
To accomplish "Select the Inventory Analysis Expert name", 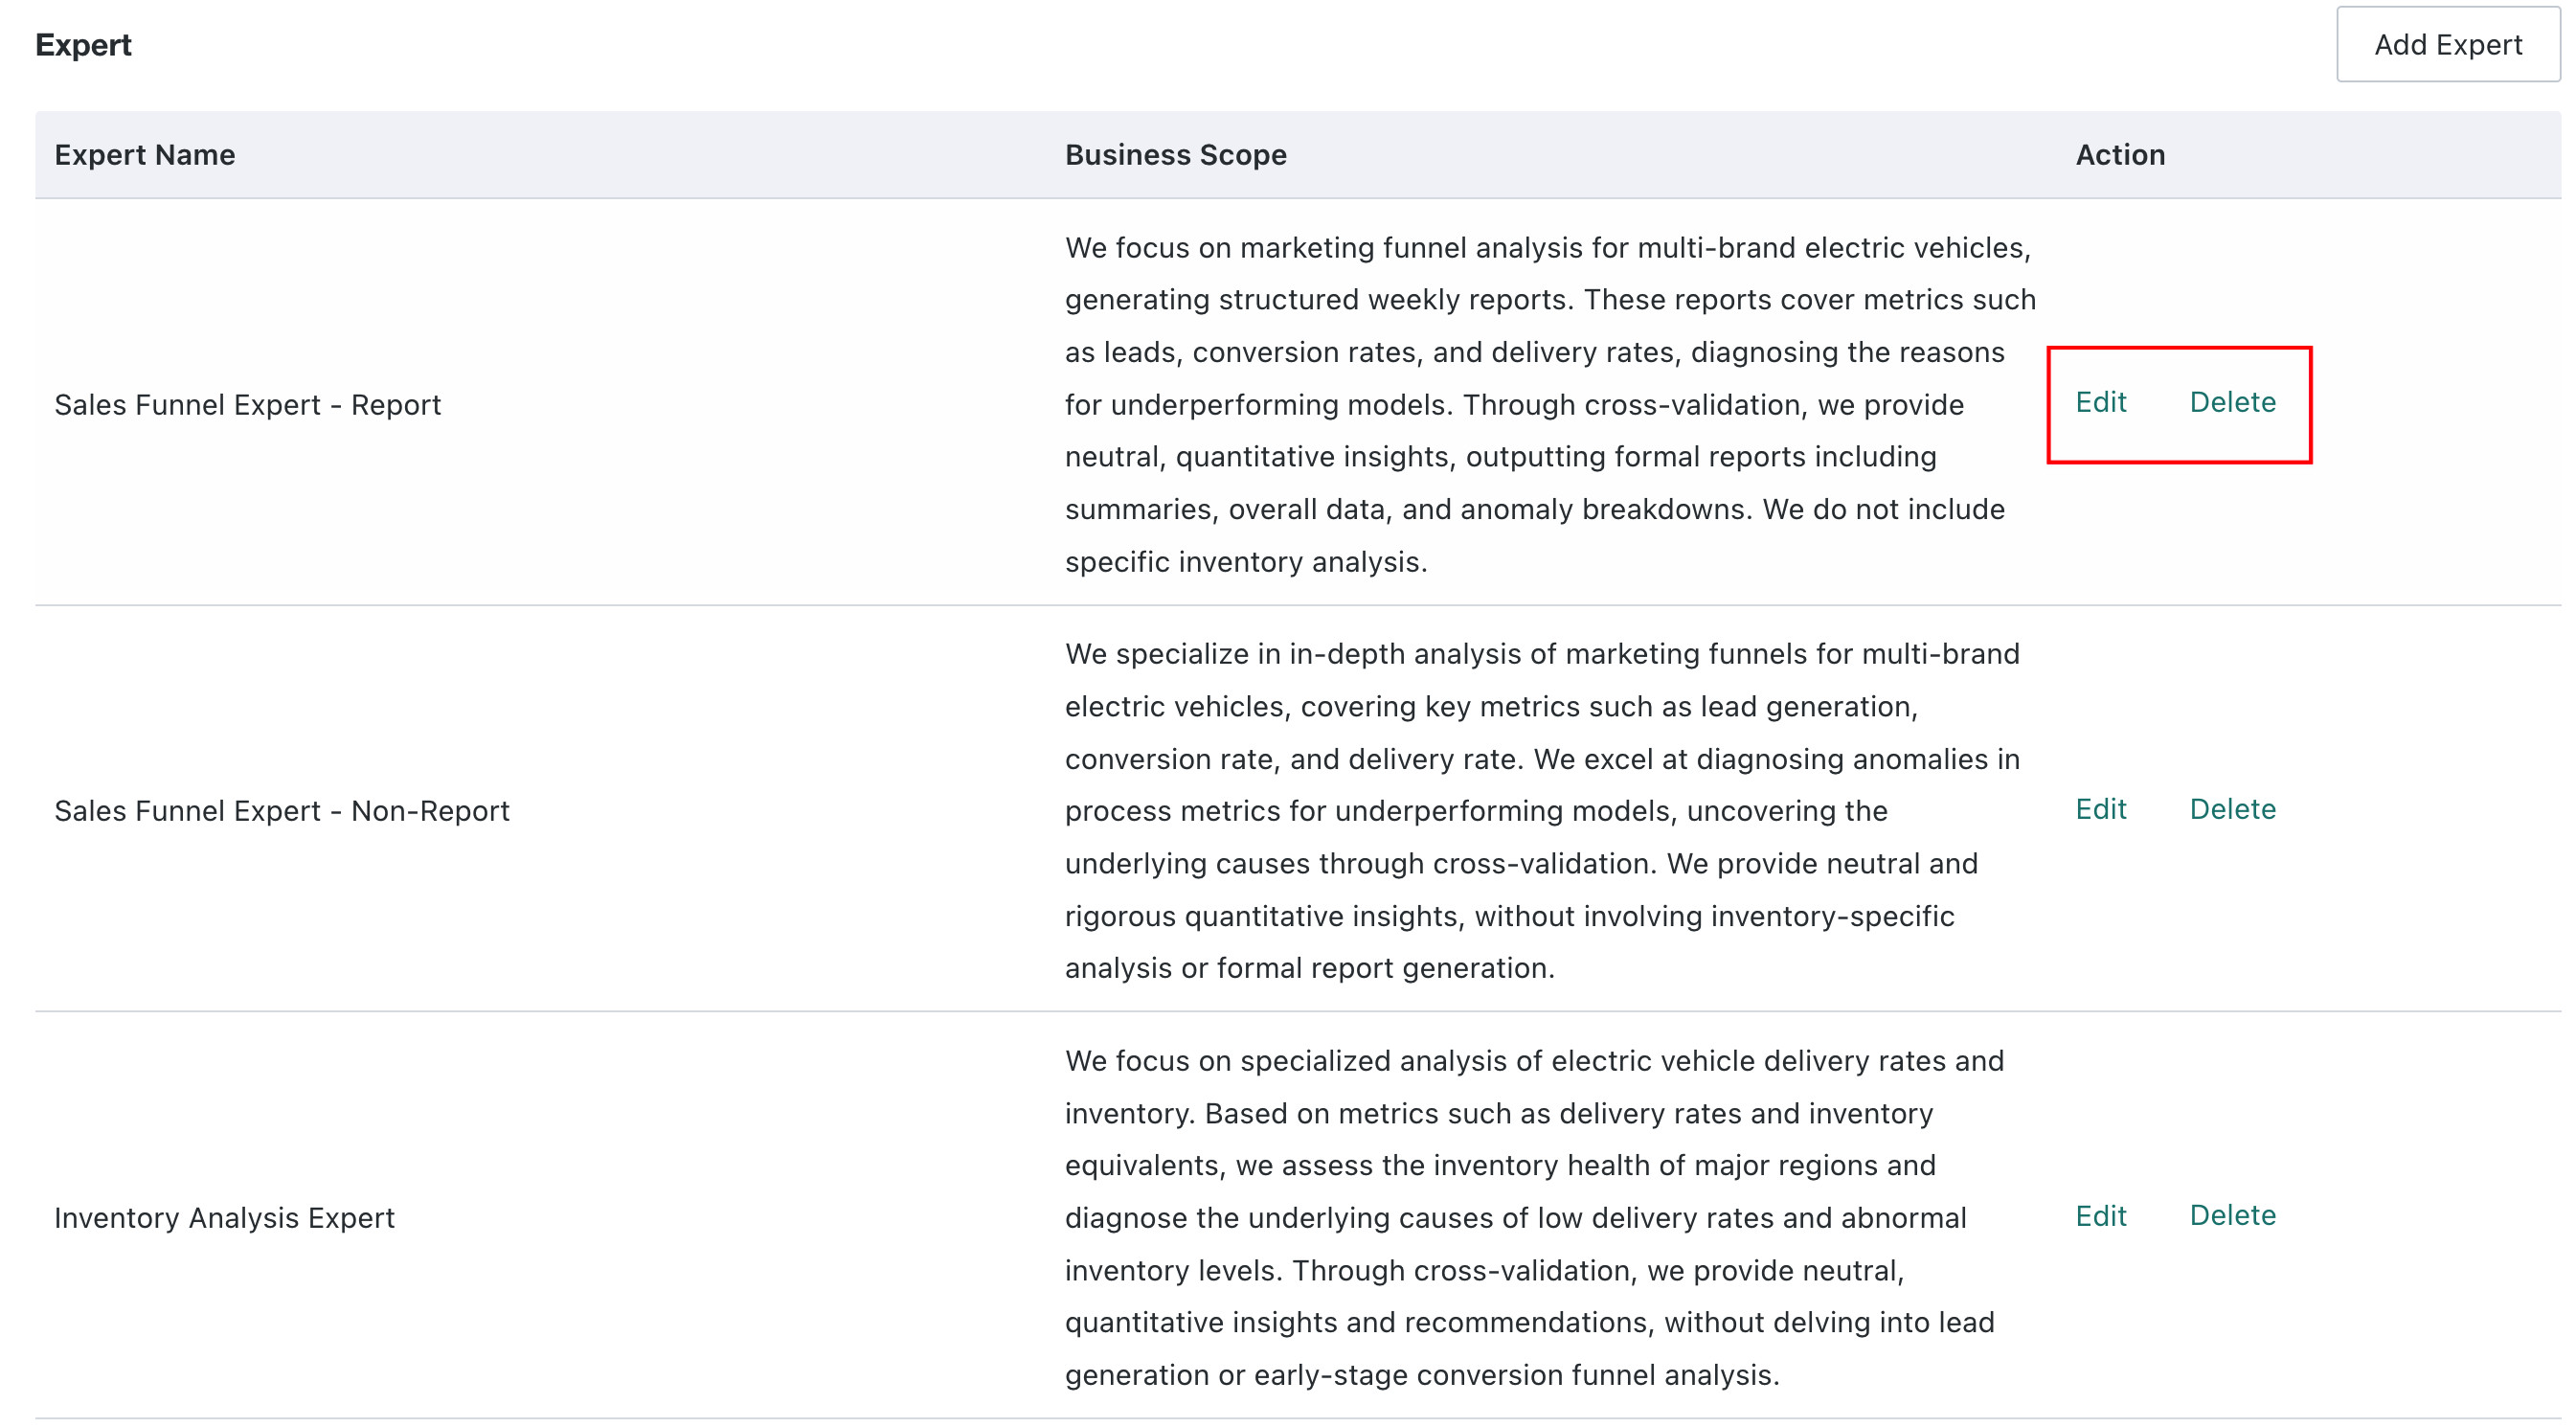I will click(224, 1218).
